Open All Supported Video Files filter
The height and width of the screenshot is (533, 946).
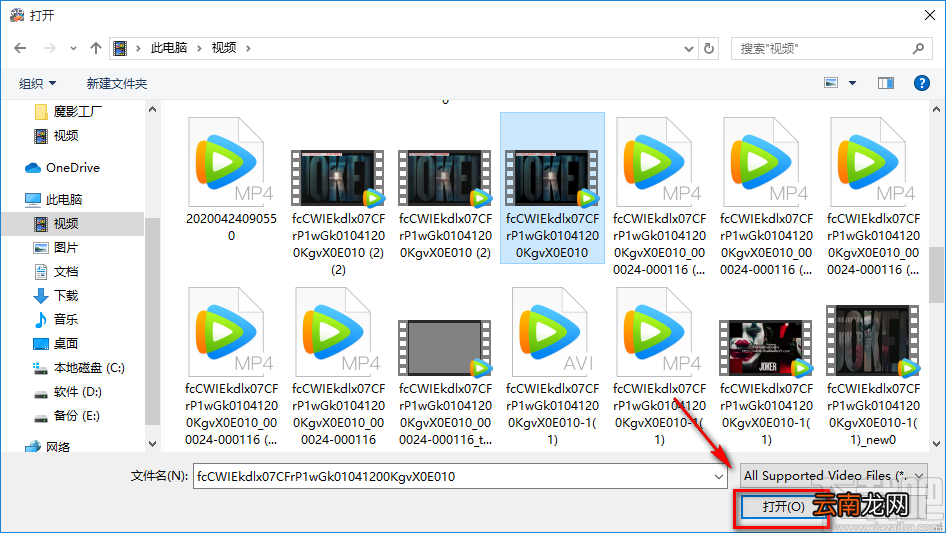834,476
